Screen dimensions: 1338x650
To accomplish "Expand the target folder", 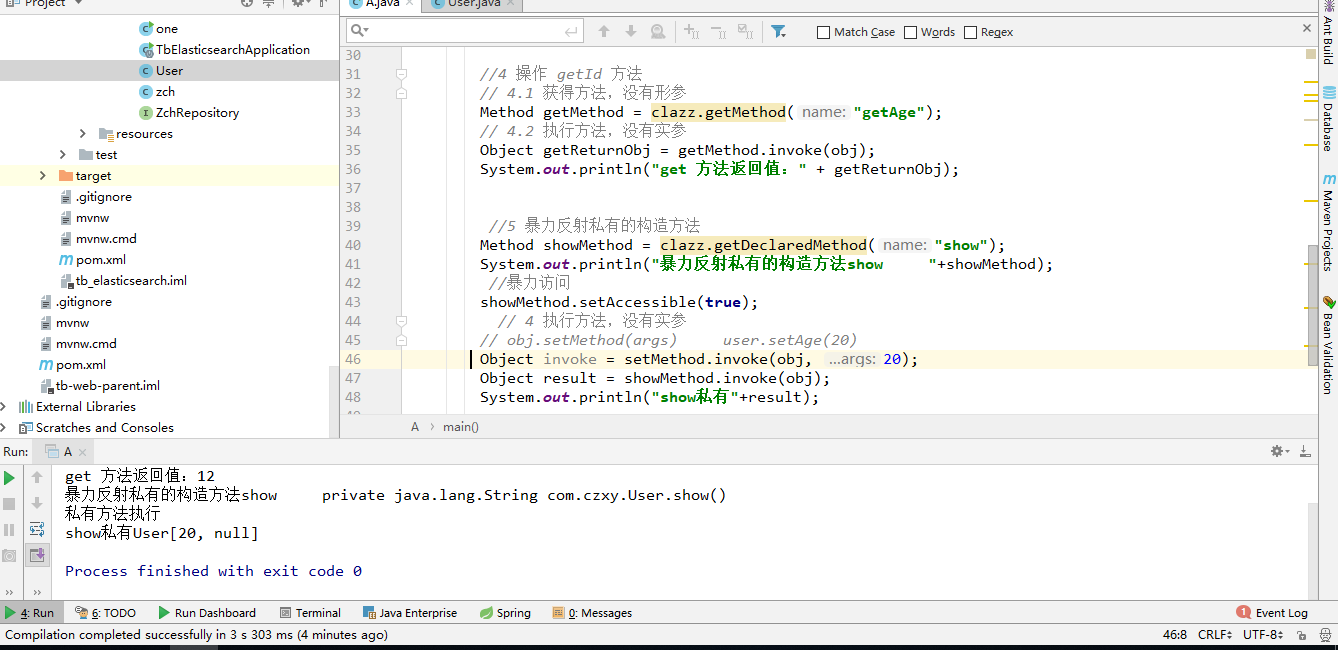I will tap(43, 176).
